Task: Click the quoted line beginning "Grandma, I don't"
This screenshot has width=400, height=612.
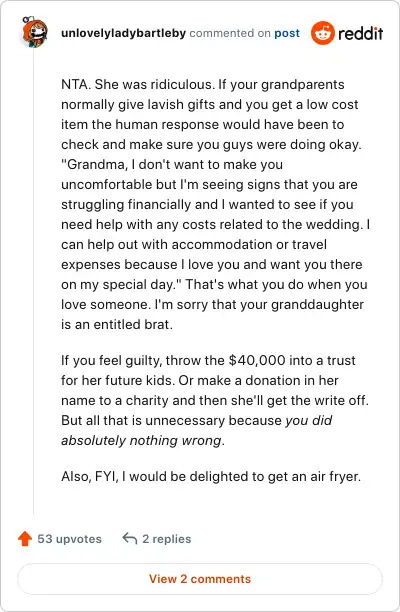Action: click(x=172, y=164)
